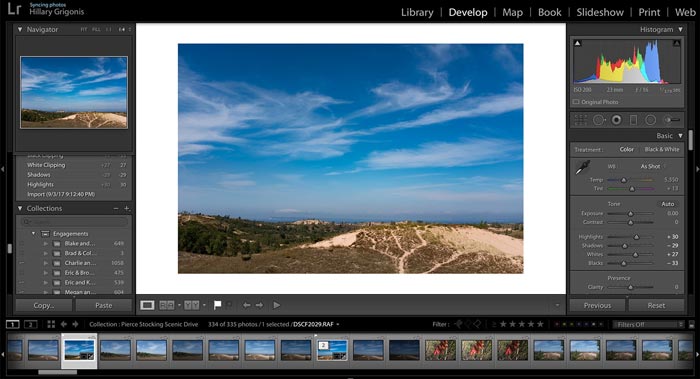This screenshot has width=700, height=379.
Task: Switch to Before/After side-by-side view
Action: point(167,305)
